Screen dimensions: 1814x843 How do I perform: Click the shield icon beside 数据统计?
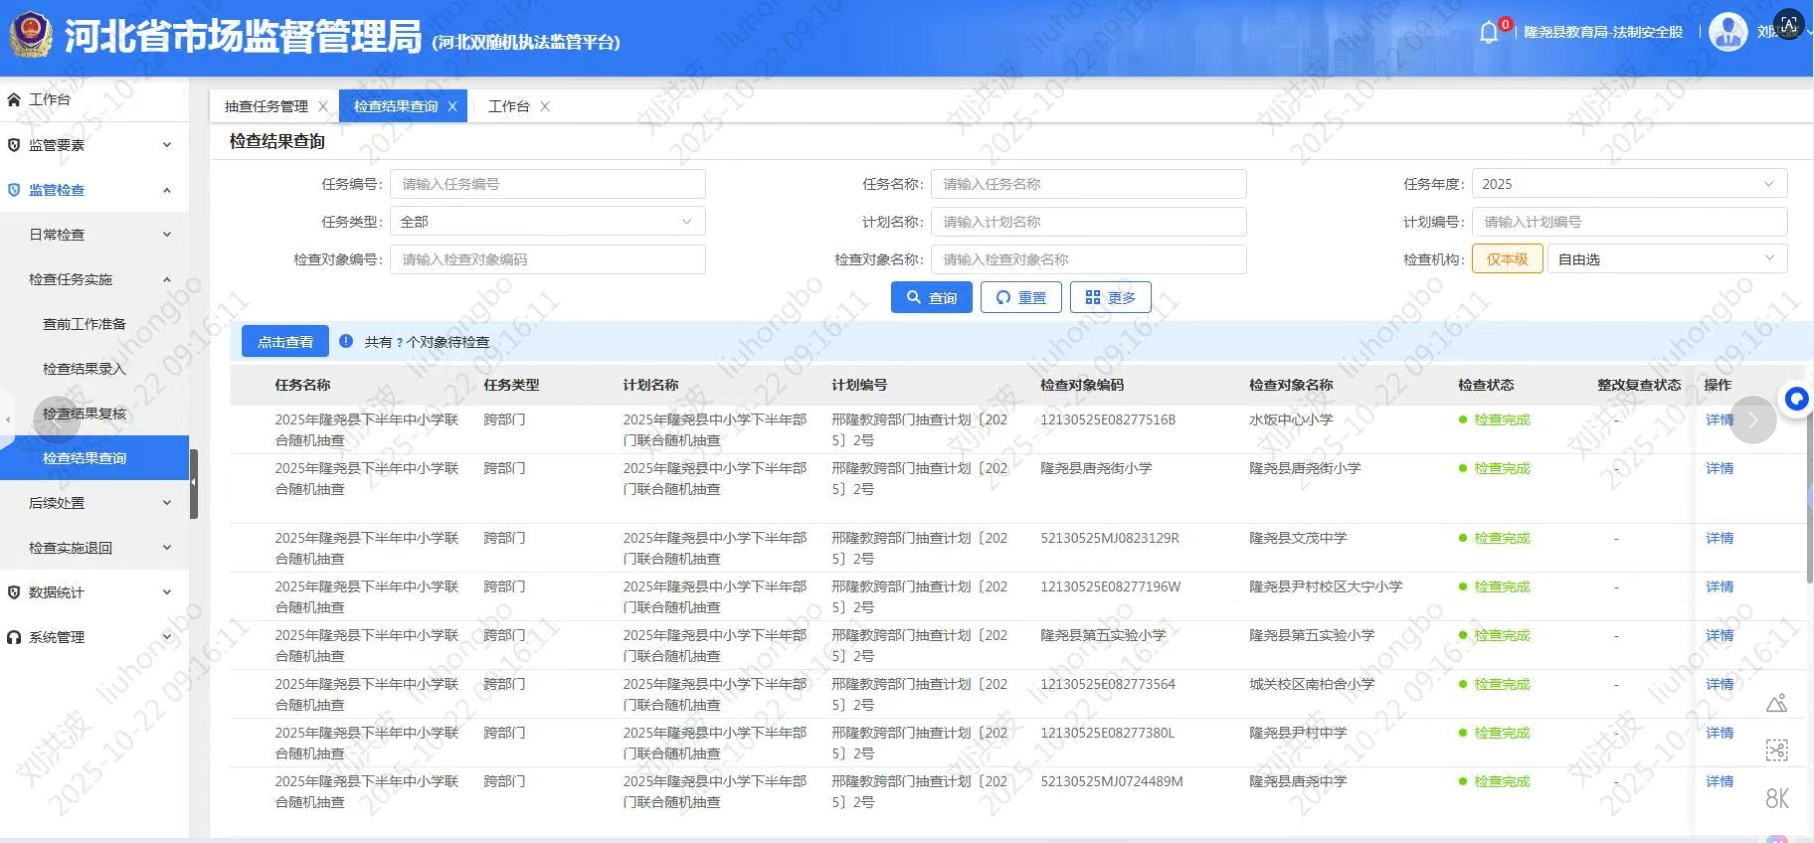point(14,592)
